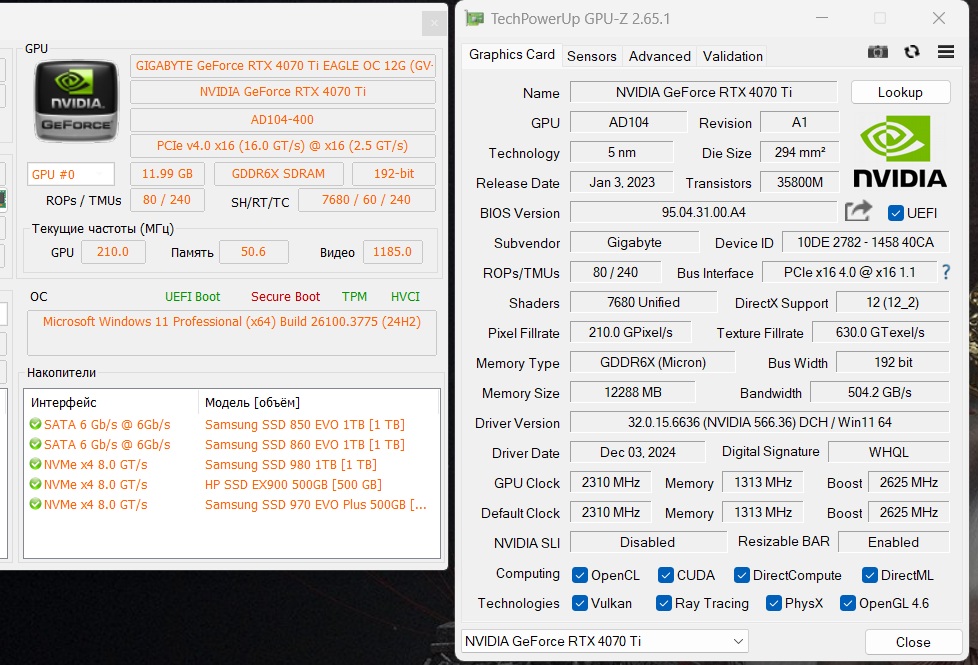Image resolution: width=978 pixels, height=665 pixels.
Task: Click the Name field in GPU-Z
Action: click(x=704, y=92)
